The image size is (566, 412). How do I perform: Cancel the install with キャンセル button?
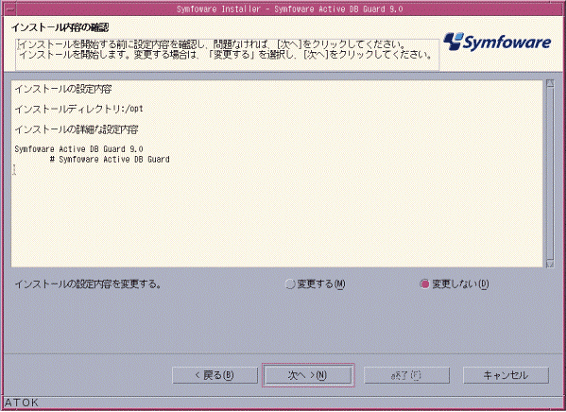click(506, 376)
